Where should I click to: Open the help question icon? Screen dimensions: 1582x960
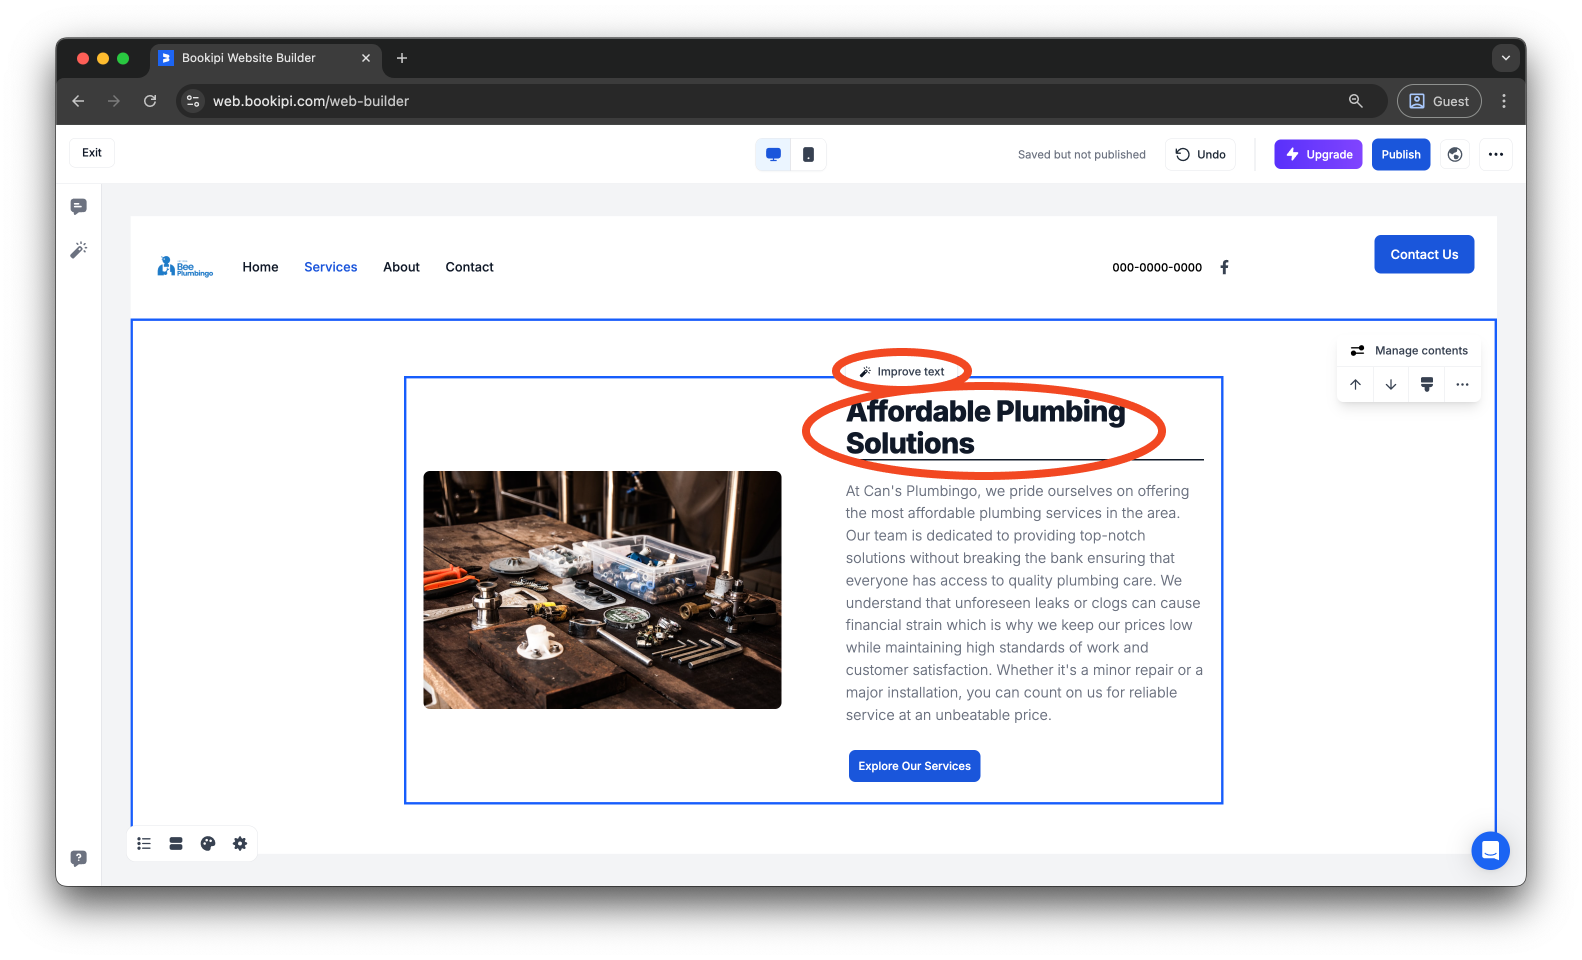click(x=79, y=858)
